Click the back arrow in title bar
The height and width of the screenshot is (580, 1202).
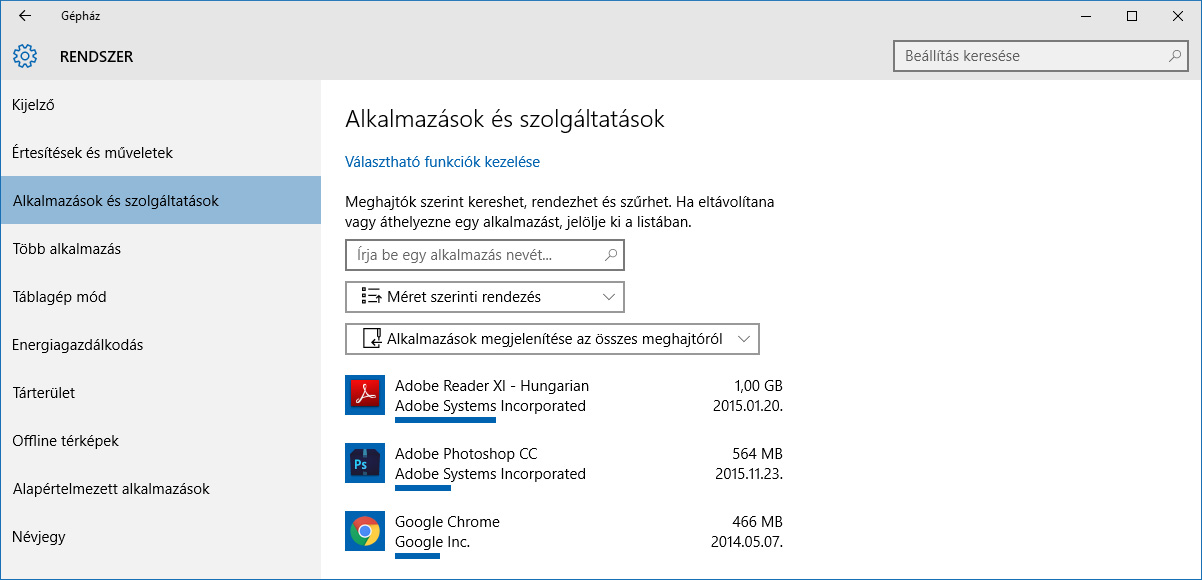25,16
